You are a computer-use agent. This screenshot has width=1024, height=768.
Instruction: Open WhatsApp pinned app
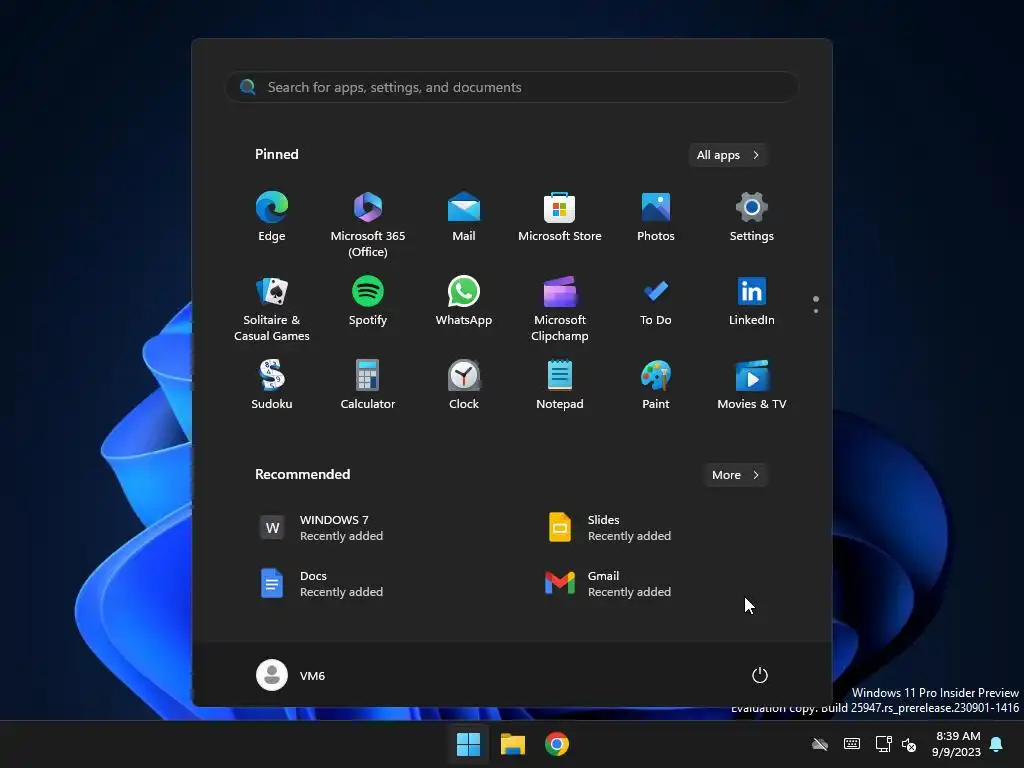tap(464, 302)
